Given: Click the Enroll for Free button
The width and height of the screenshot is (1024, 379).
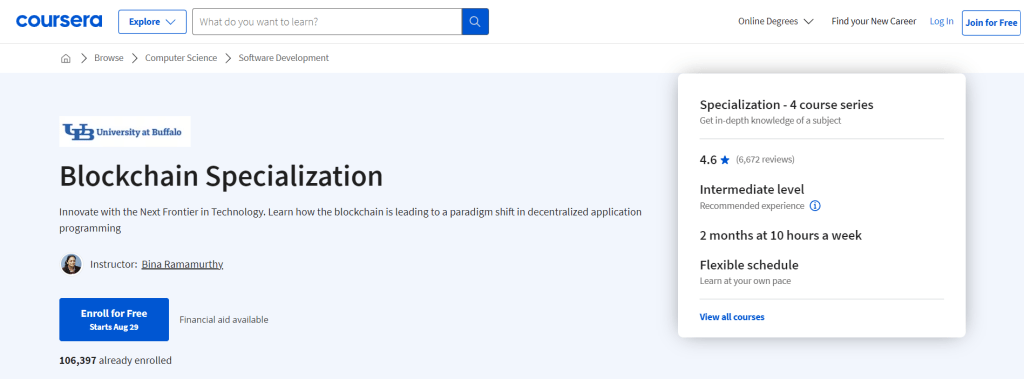Looking at the screenshot, I should point(114,320).
